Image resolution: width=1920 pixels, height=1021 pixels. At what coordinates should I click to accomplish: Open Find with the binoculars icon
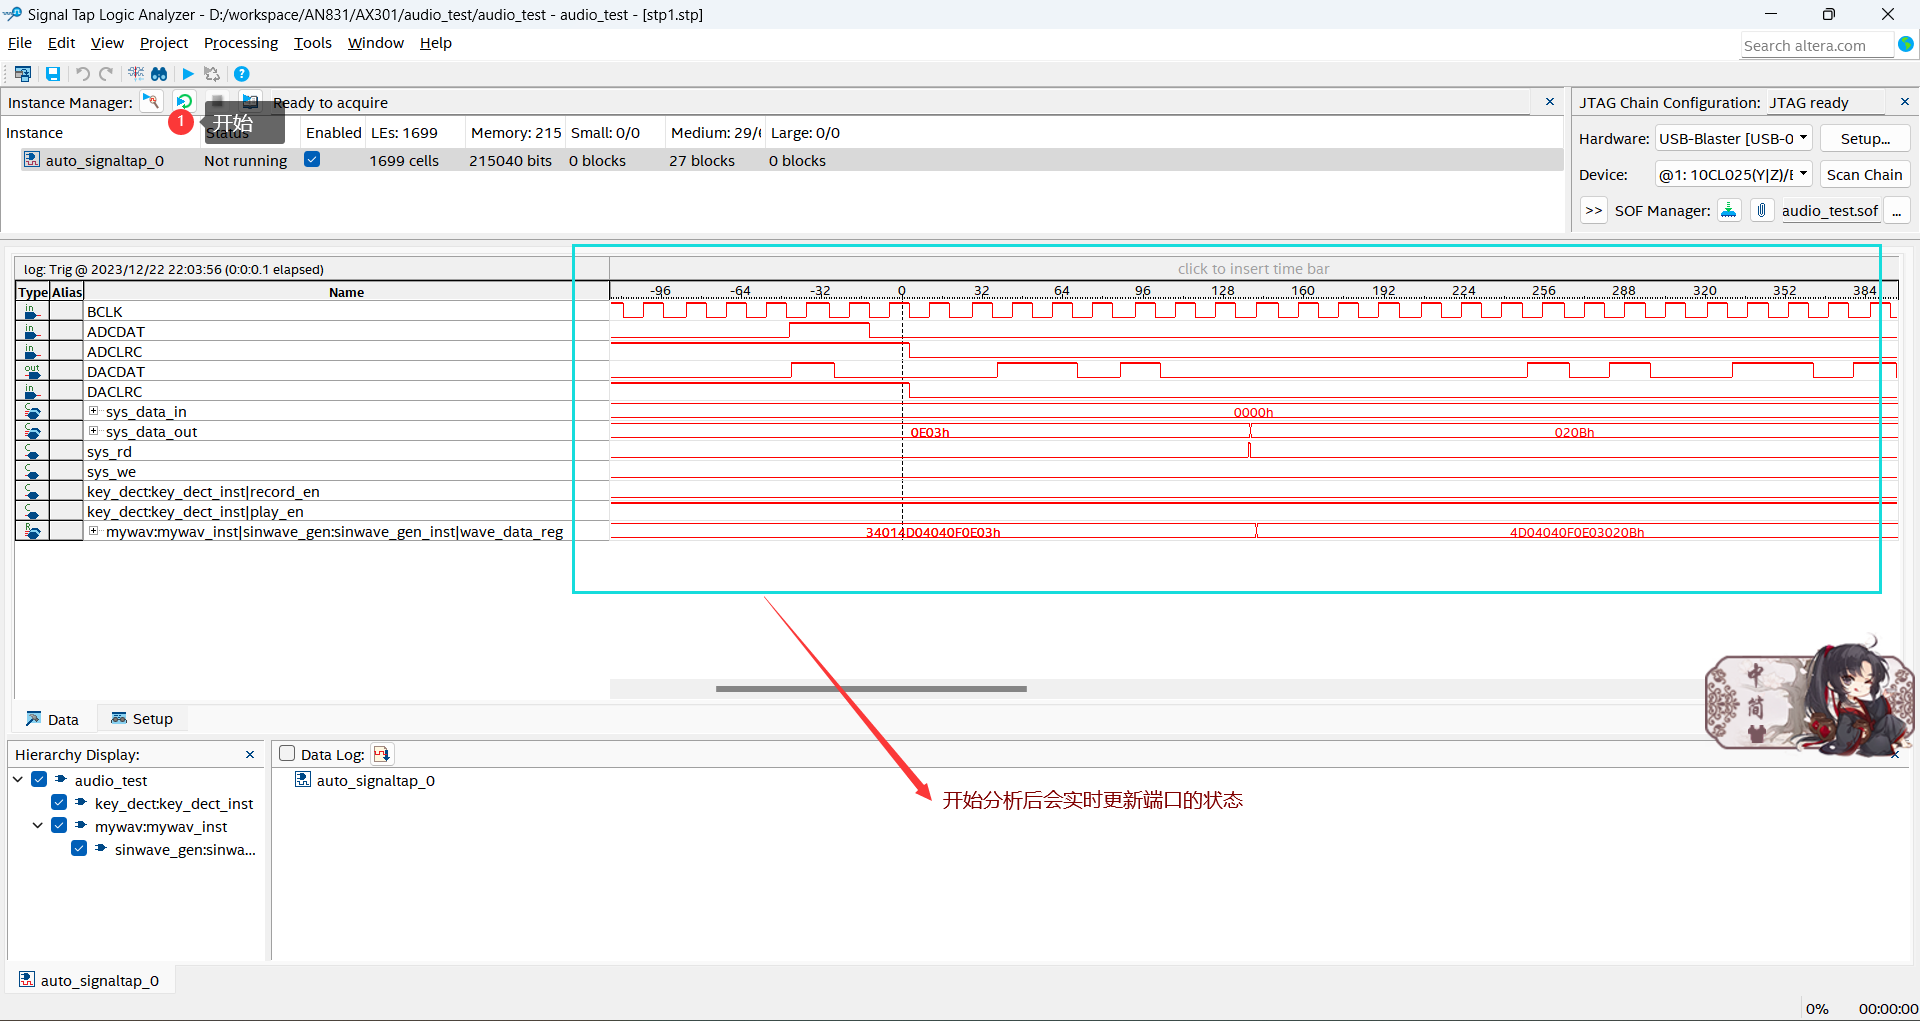click(x=159, y=74)
